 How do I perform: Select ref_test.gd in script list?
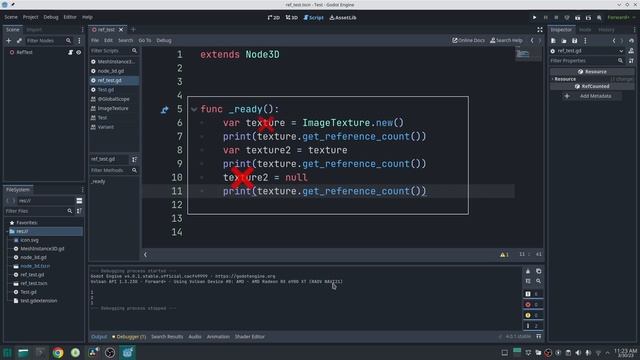coord(114,80)
